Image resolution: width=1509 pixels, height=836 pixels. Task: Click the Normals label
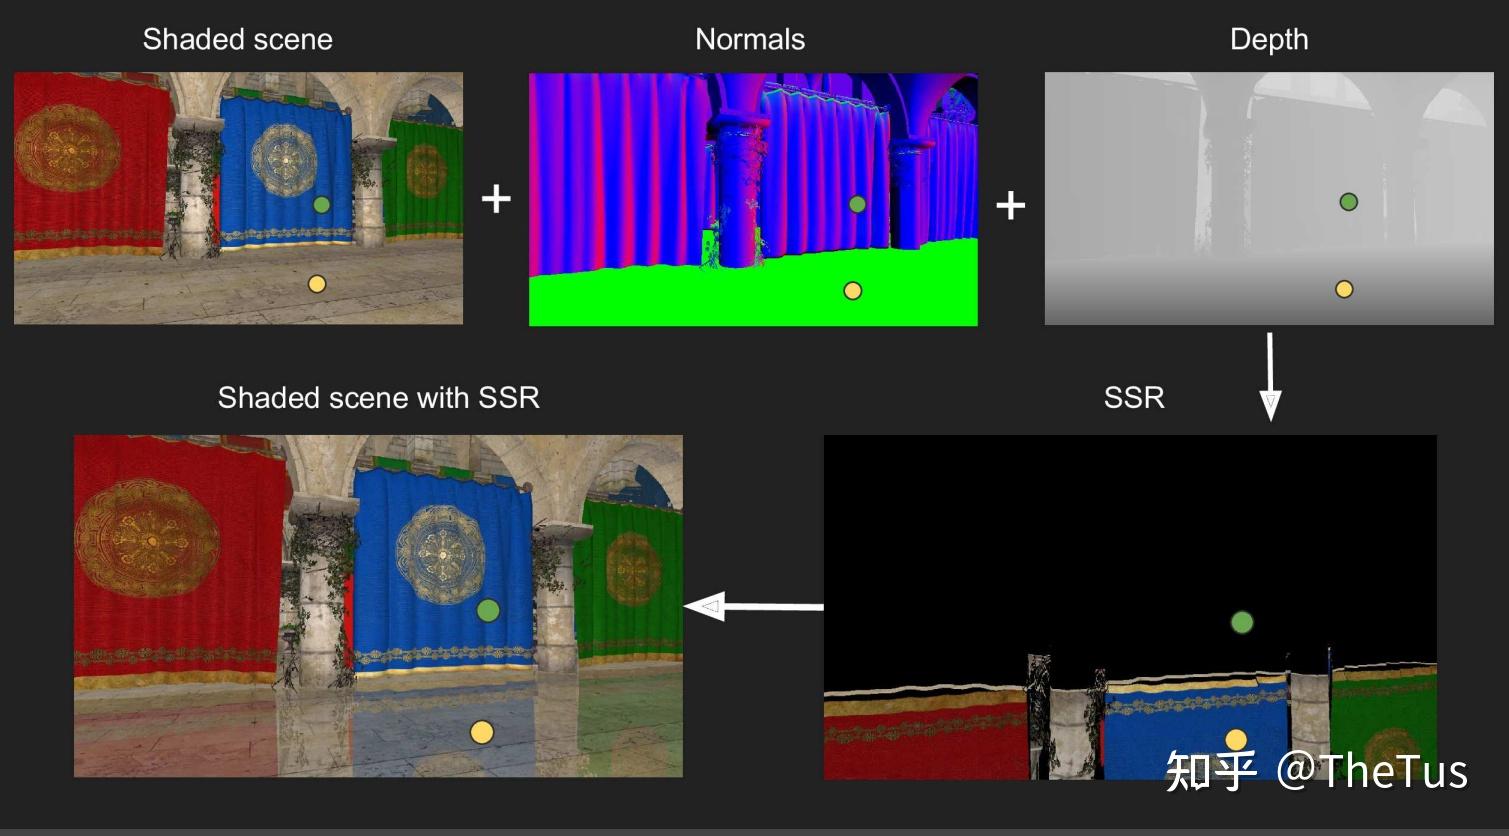pyautogui.click(x=748, y=39)
